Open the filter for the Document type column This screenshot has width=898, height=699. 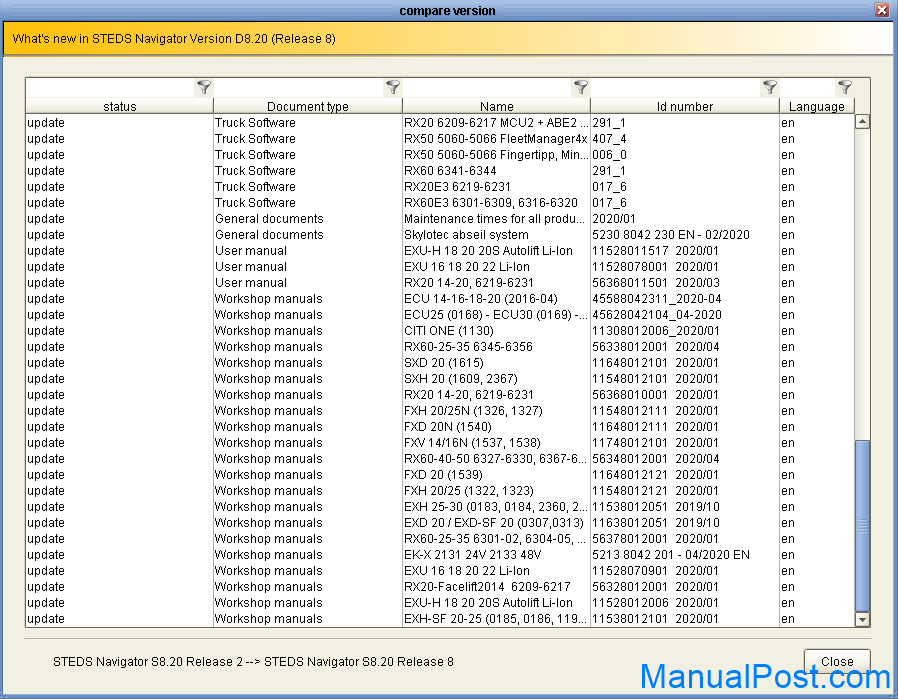pyautogui.click(x=393, y=87)
